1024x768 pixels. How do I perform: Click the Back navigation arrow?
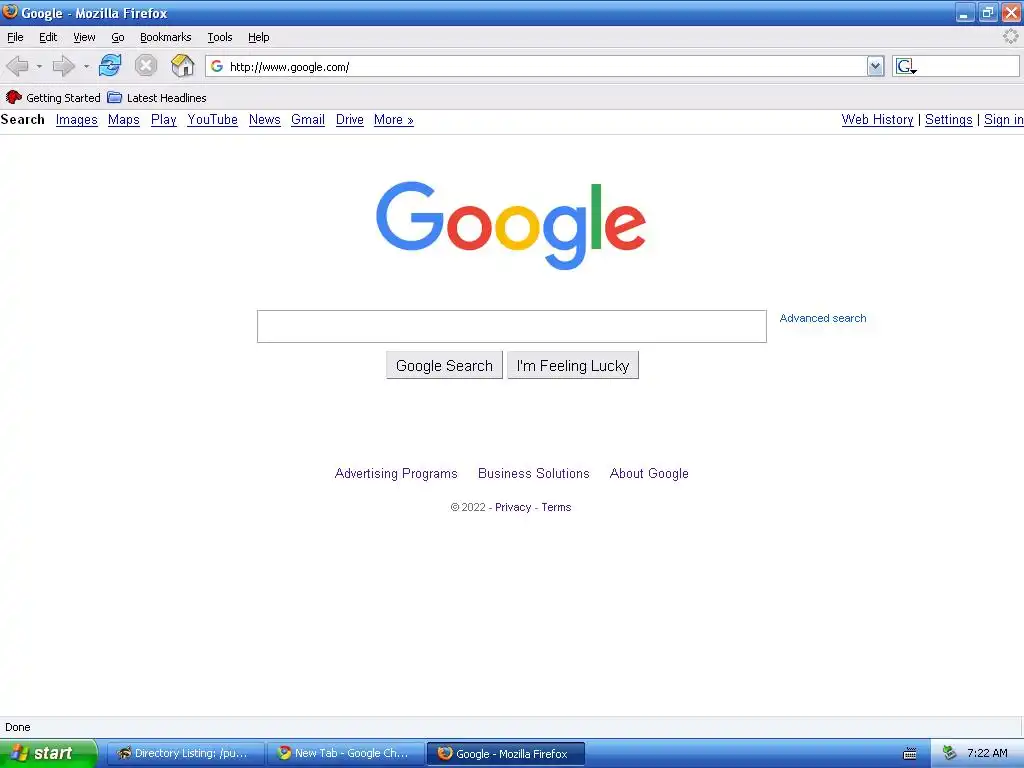17,66
